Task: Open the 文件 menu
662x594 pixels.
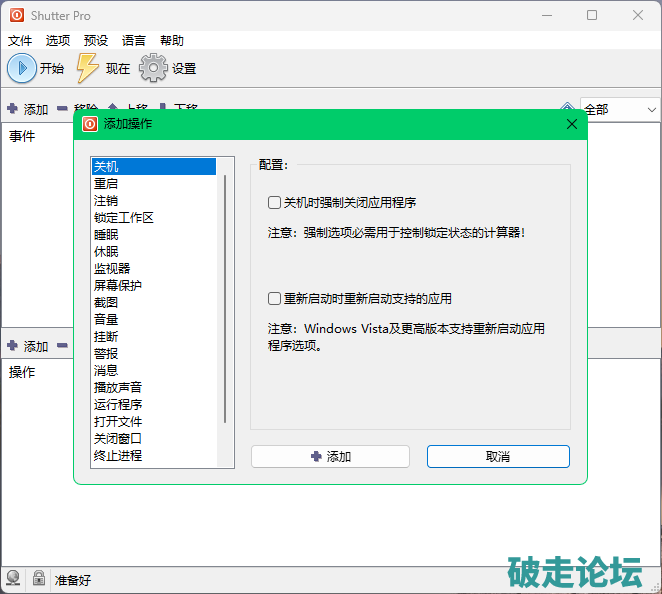Action: point(20,41)
